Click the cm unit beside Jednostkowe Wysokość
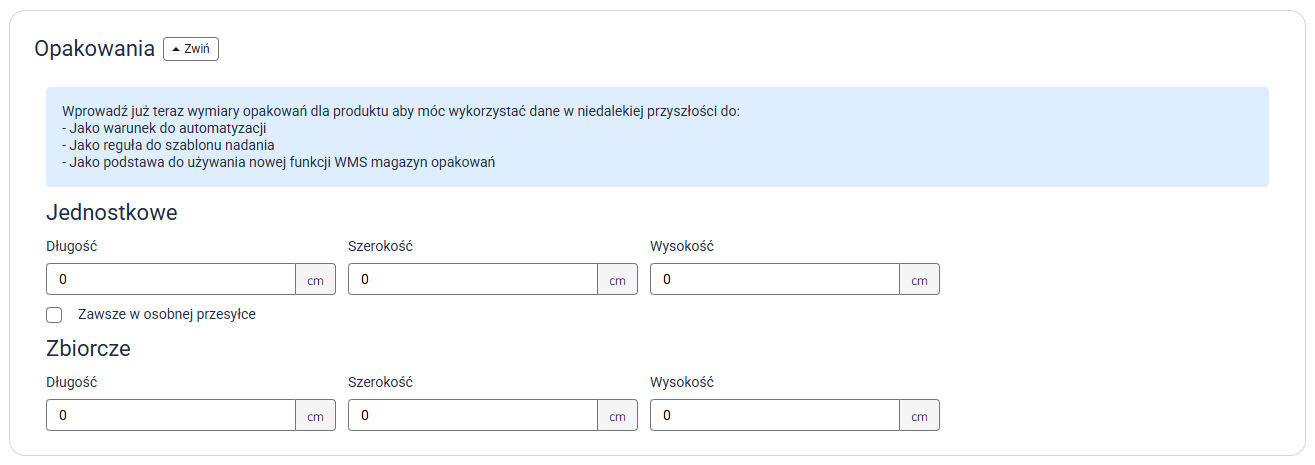The image size is (1315, 465). click(919, 280)
